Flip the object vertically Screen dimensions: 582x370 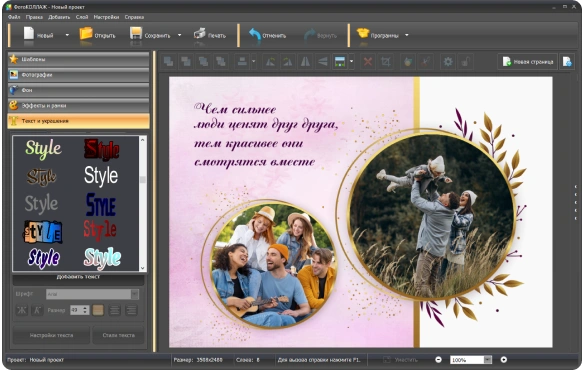(x=323, y=61)
